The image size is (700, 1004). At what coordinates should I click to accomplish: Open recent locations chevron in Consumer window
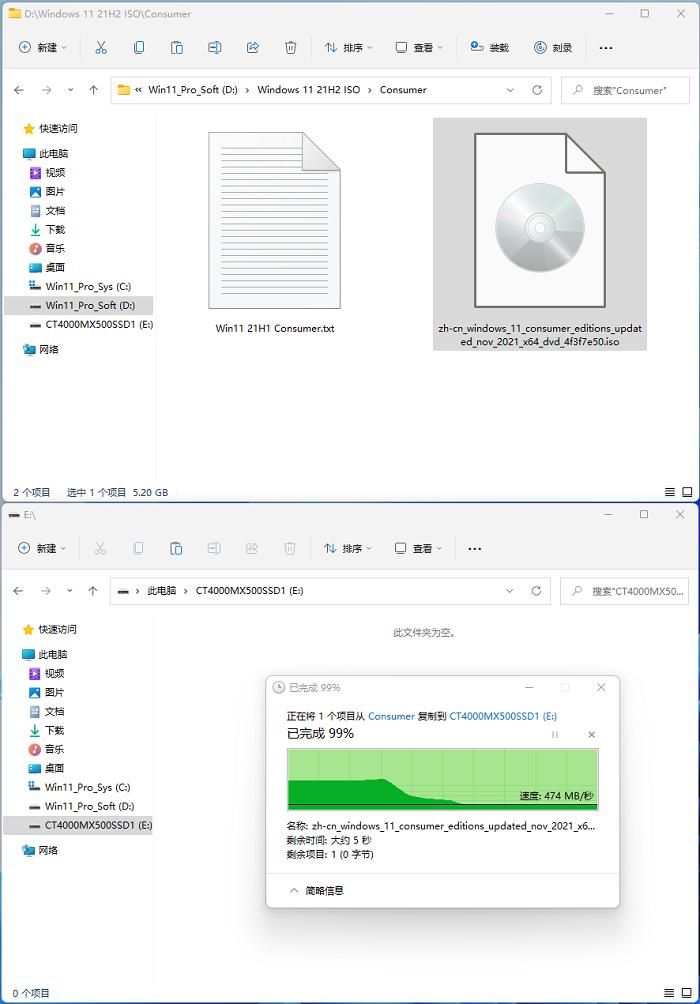pyautogui.click(x=70, y=90)
